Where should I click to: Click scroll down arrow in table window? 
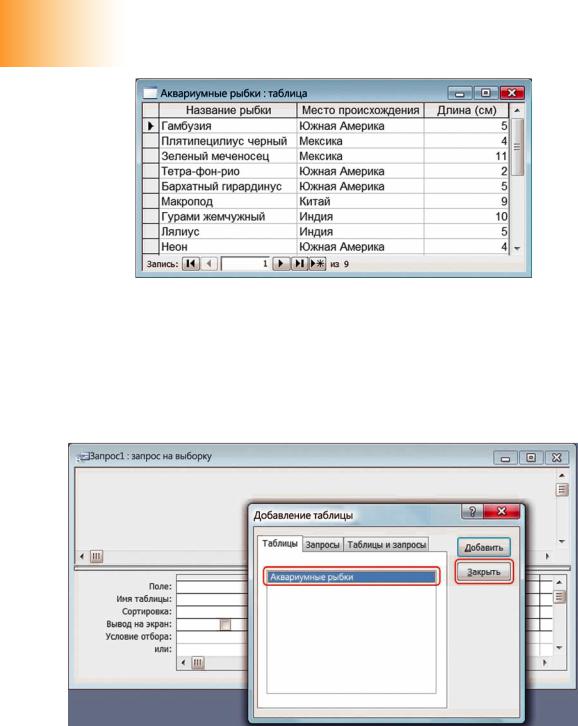(x=517, y=249)
